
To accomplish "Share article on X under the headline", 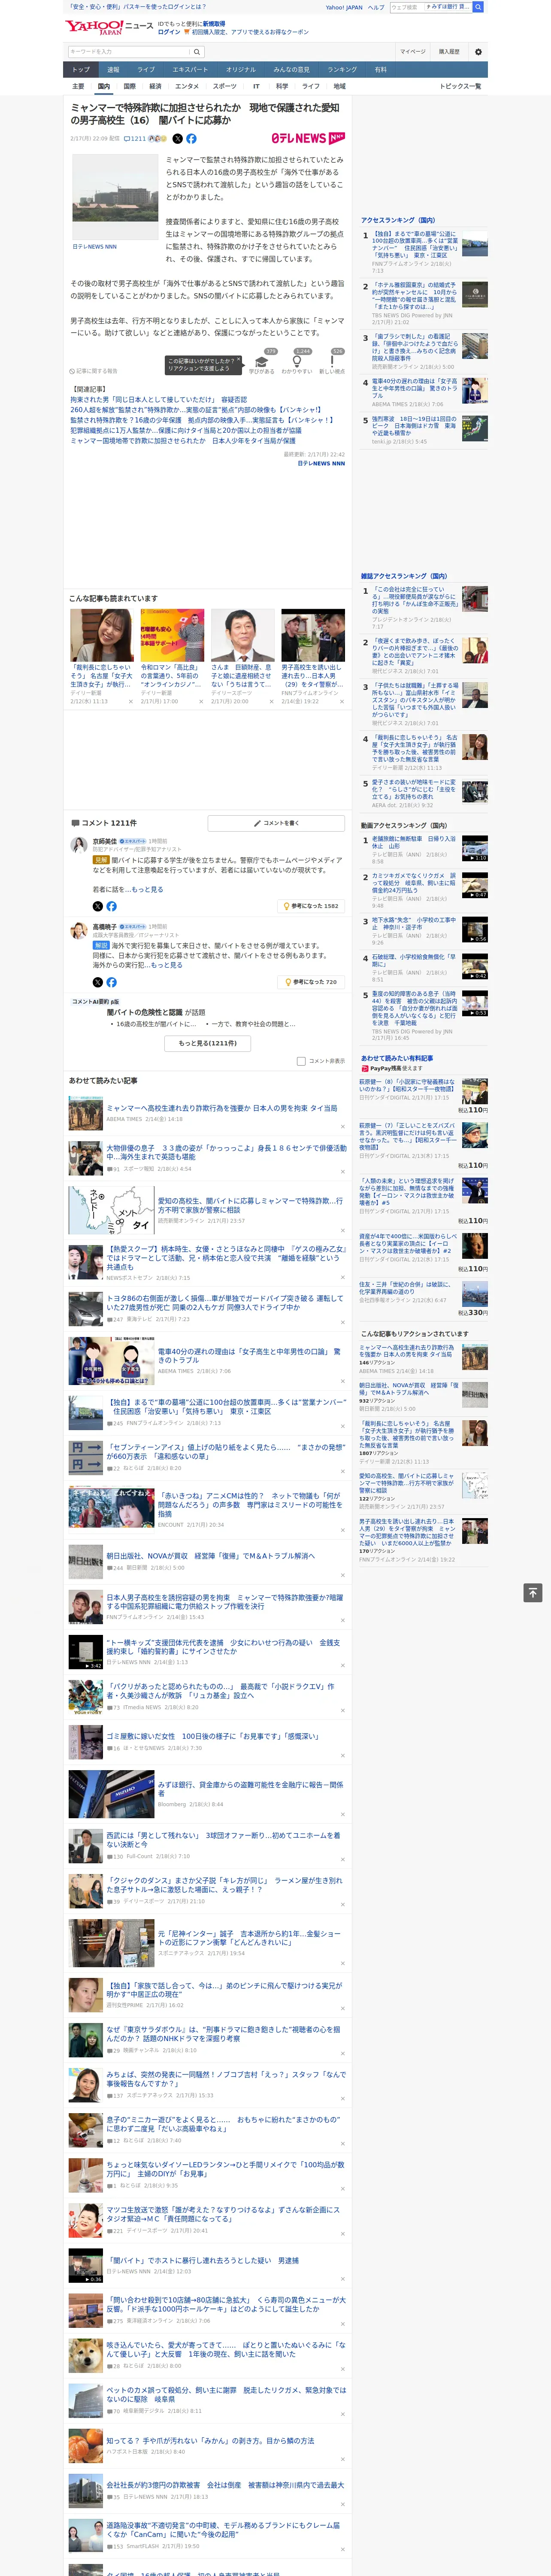I will tap(178, 139).
